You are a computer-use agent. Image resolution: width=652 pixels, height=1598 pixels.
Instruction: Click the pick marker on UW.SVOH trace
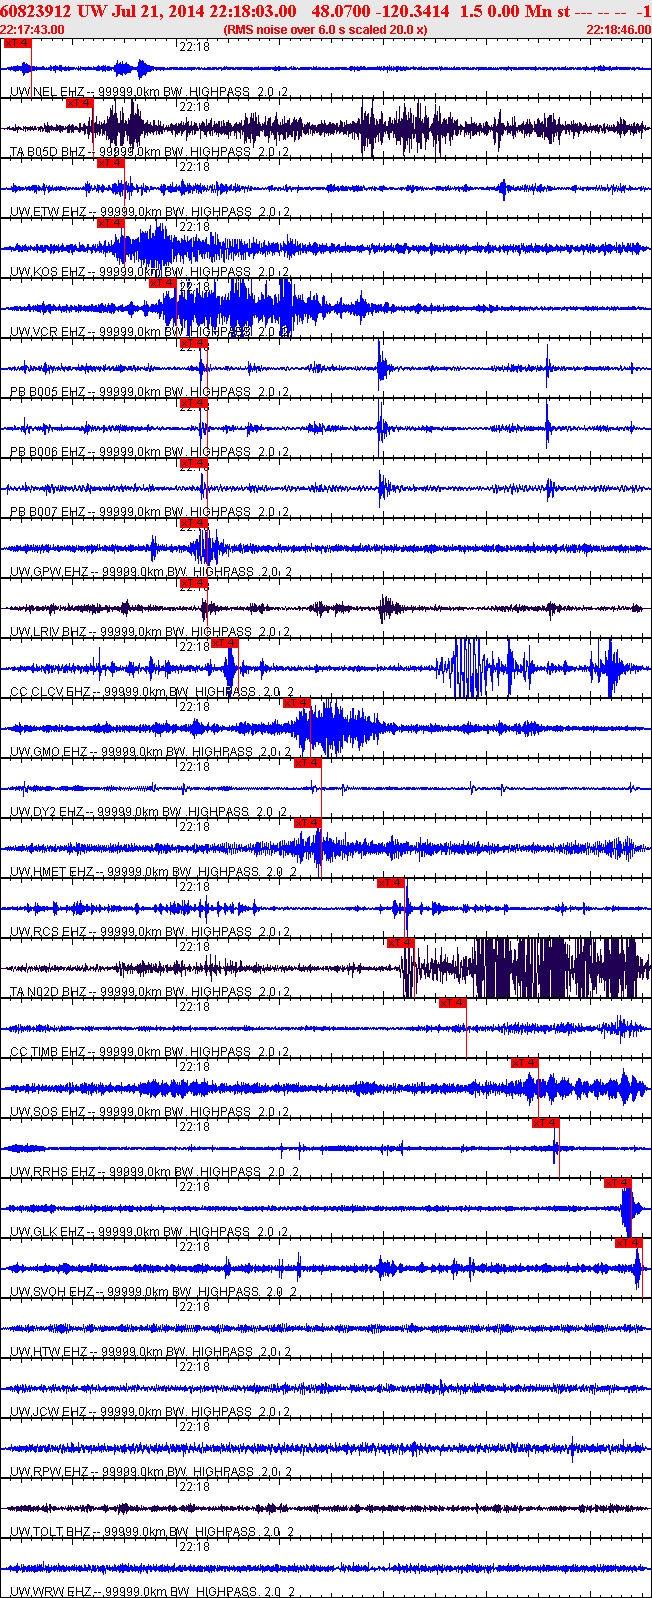click(628, 1243)
